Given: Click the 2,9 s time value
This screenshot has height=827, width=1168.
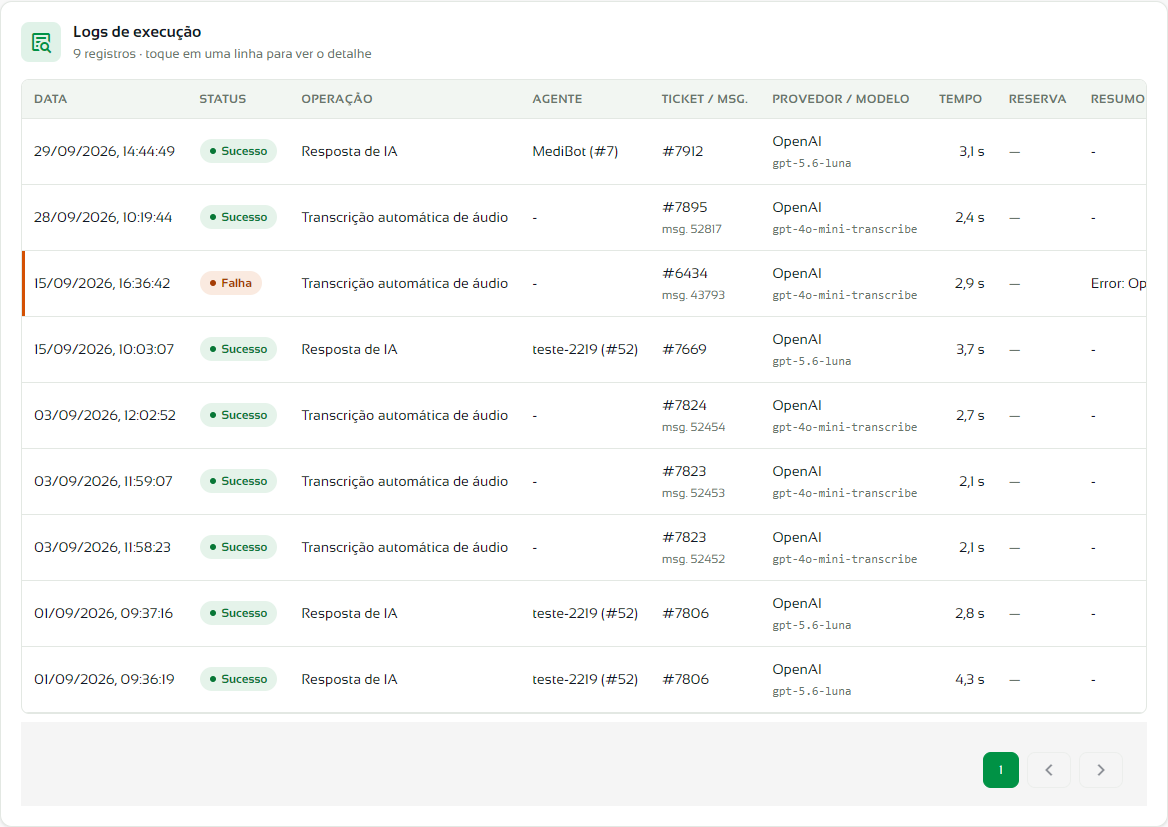Looking at the screenshot, I should [970, 283].
